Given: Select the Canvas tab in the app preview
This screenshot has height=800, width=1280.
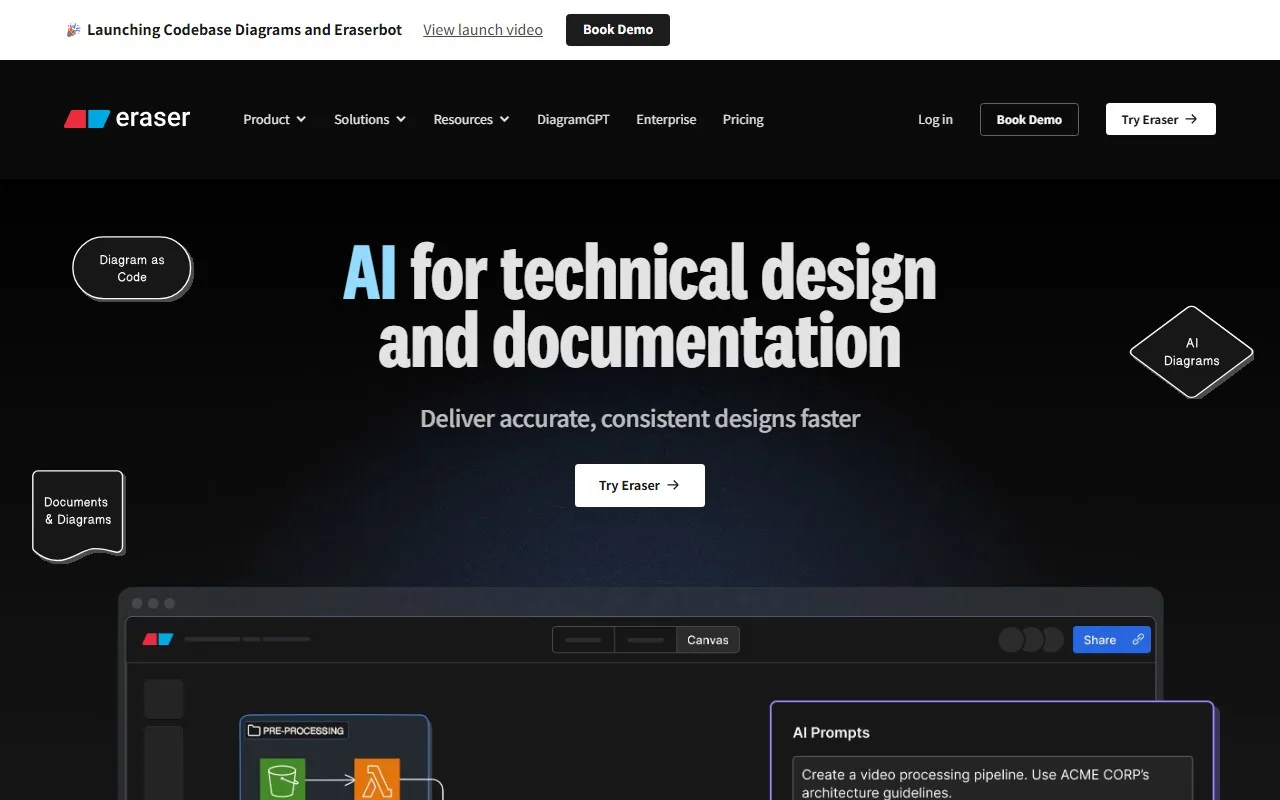Looking at the screenshot, I should click(x=707, y=640).
